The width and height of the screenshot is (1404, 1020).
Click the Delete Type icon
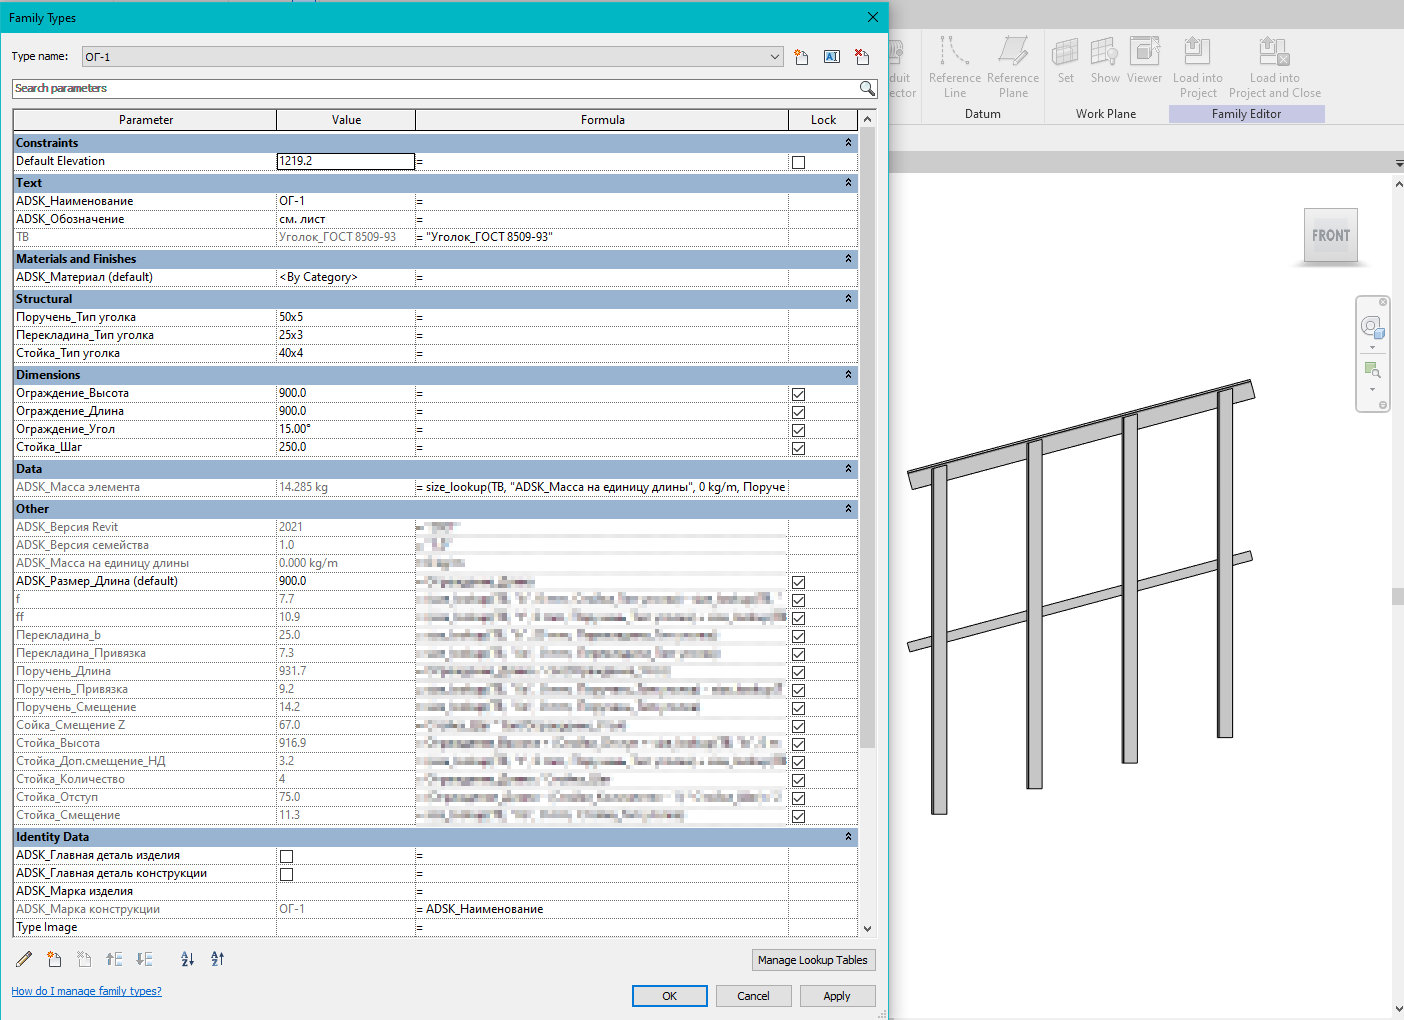(x=862, y=57)
